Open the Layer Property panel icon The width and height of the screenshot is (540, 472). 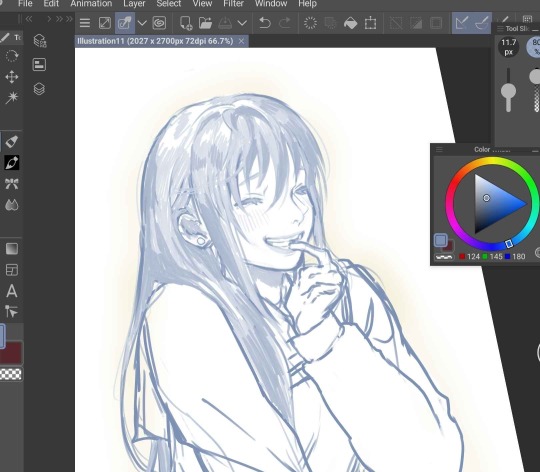39,65
